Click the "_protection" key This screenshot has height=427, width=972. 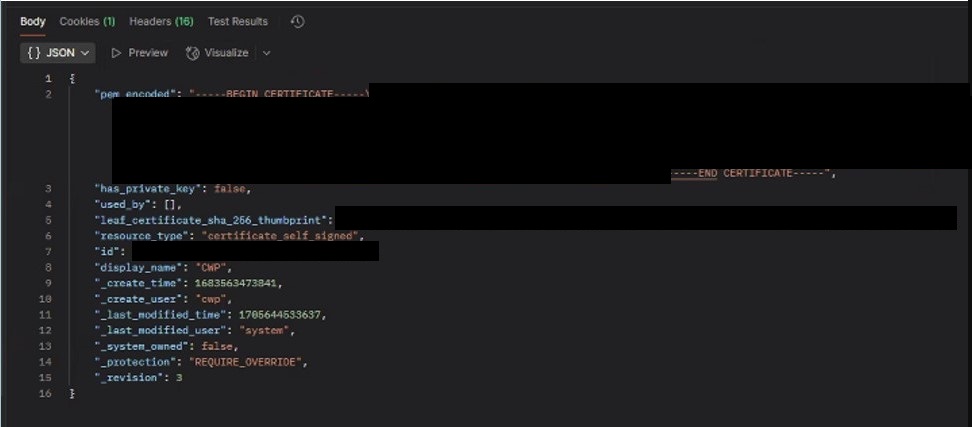point(136,362)
